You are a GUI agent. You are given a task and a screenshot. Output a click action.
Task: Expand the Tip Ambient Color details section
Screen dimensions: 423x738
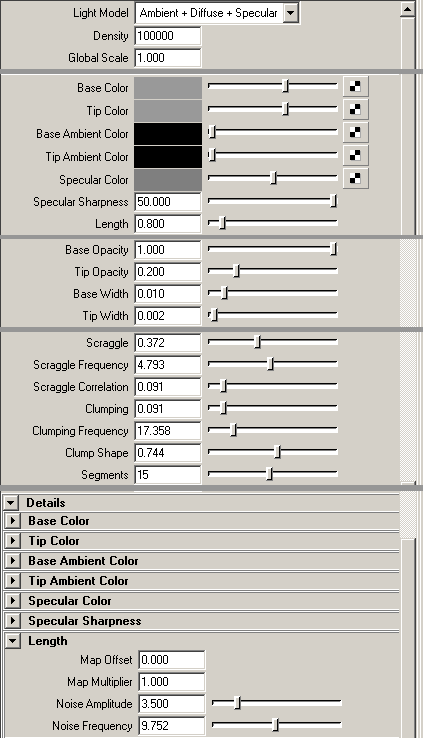coord(12,581)
